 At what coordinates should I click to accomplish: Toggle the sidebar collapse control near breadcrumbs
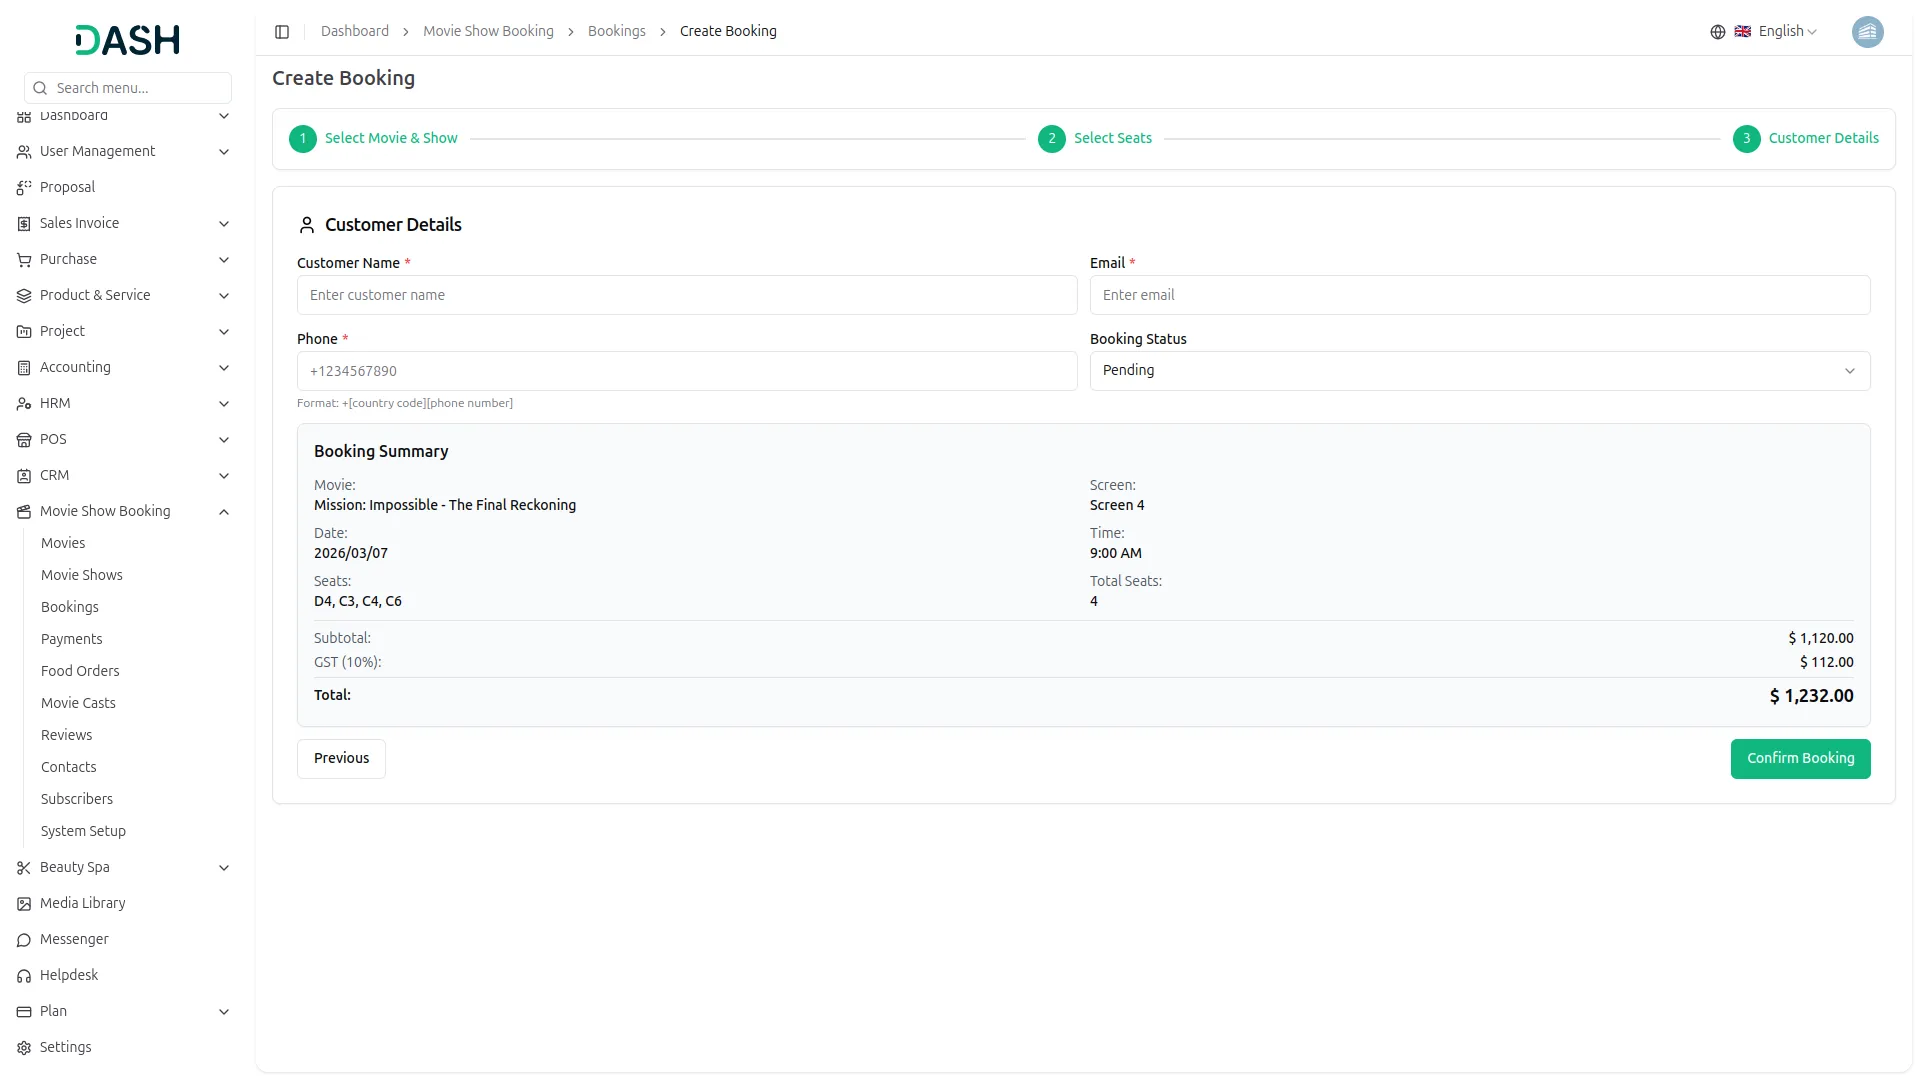pyautogui.click(x=282, y=31)
